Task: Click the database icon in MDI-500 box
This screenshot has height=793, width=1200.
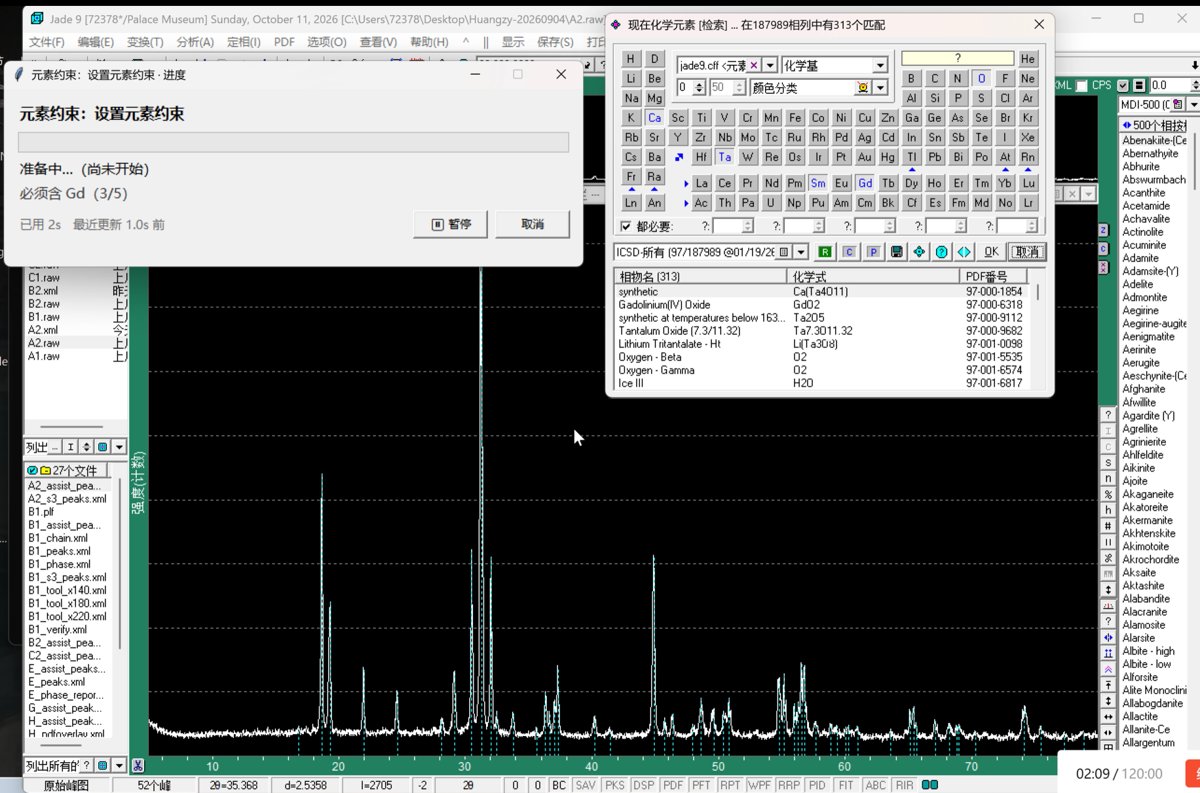Action: click(1178, 105)
